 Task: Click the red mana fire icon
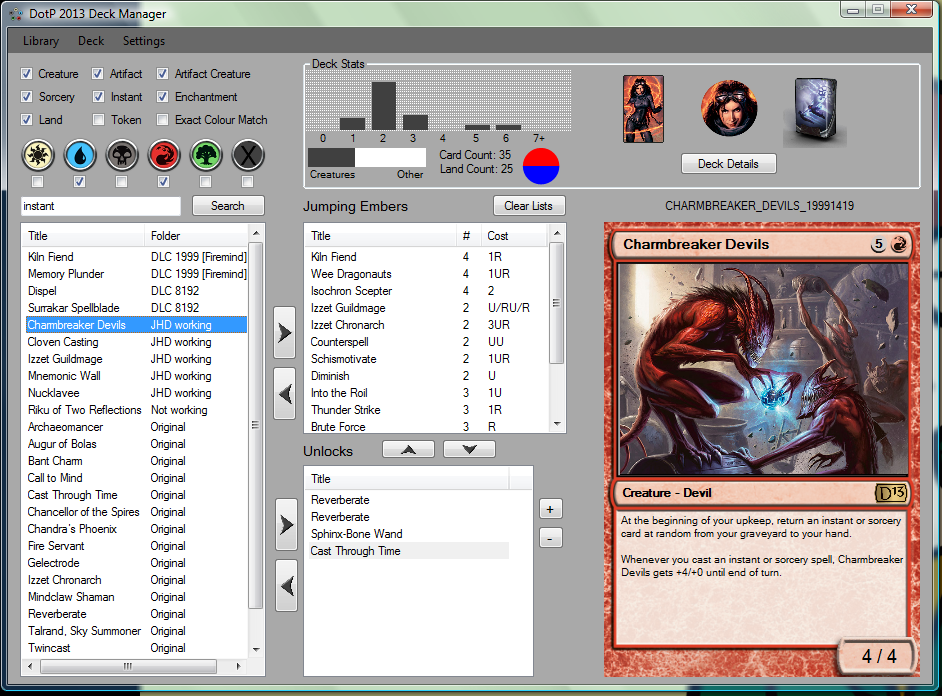tap(163, 155)
